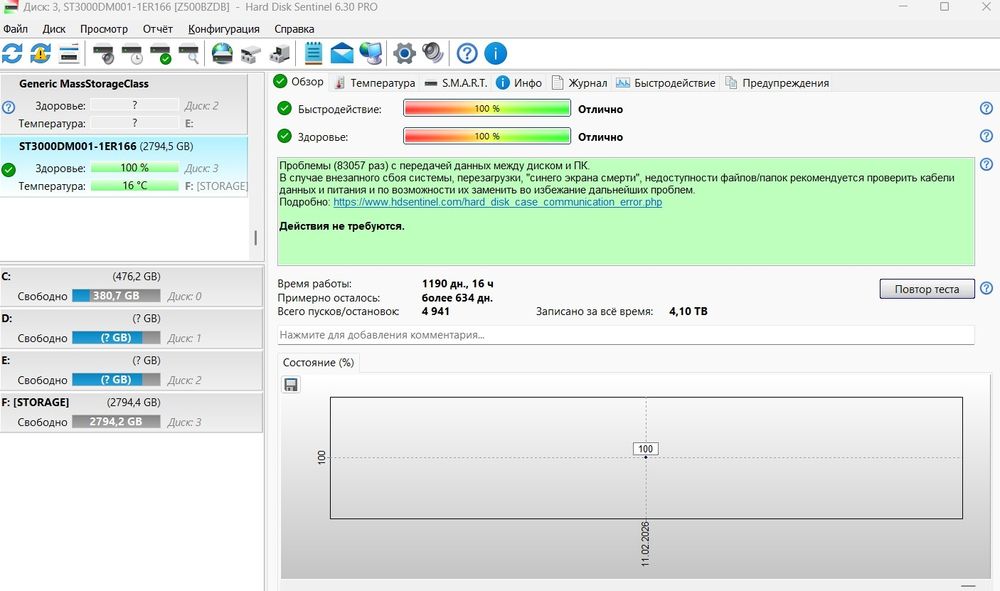Open the hdsentinel.com communication error link
The width and height of the screenshot is (1000, 591).
click(497, 202)
